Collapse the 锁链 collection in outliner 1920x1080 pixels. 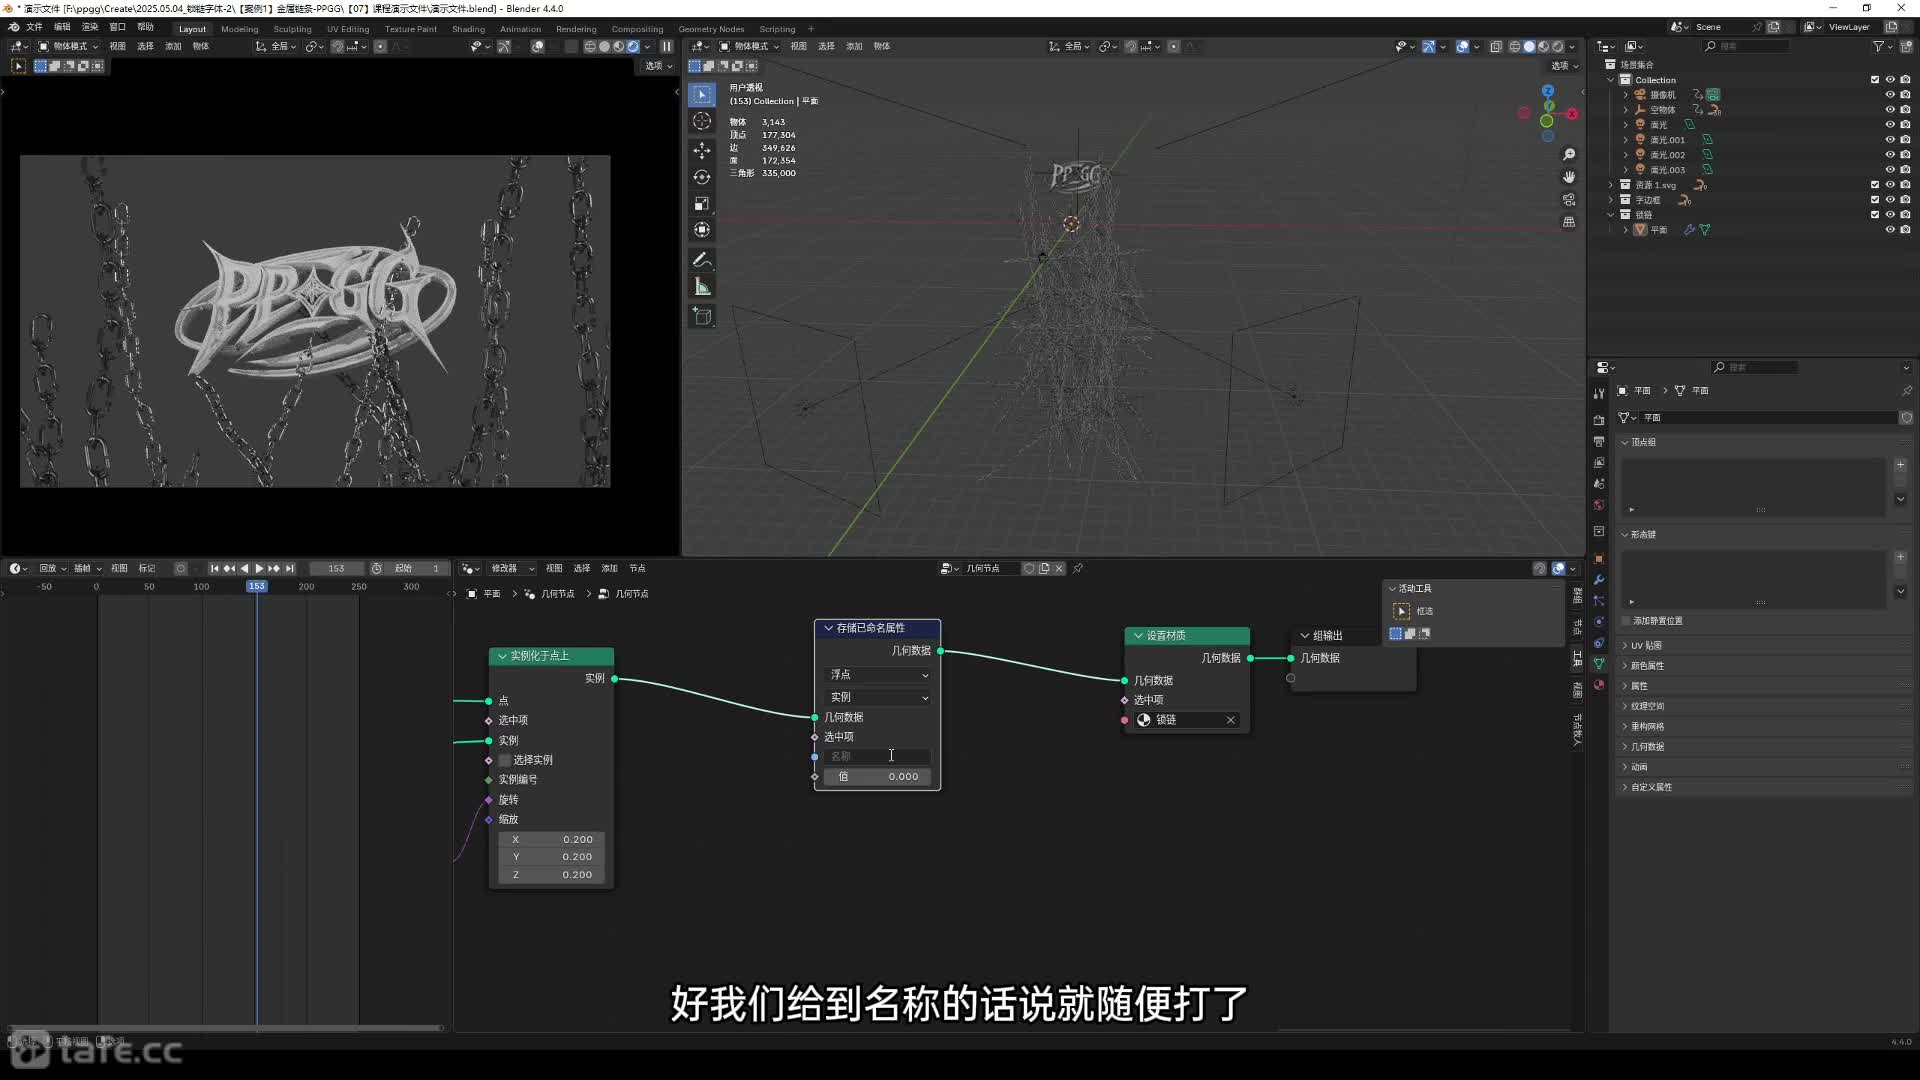click(x=1610, y=215)
